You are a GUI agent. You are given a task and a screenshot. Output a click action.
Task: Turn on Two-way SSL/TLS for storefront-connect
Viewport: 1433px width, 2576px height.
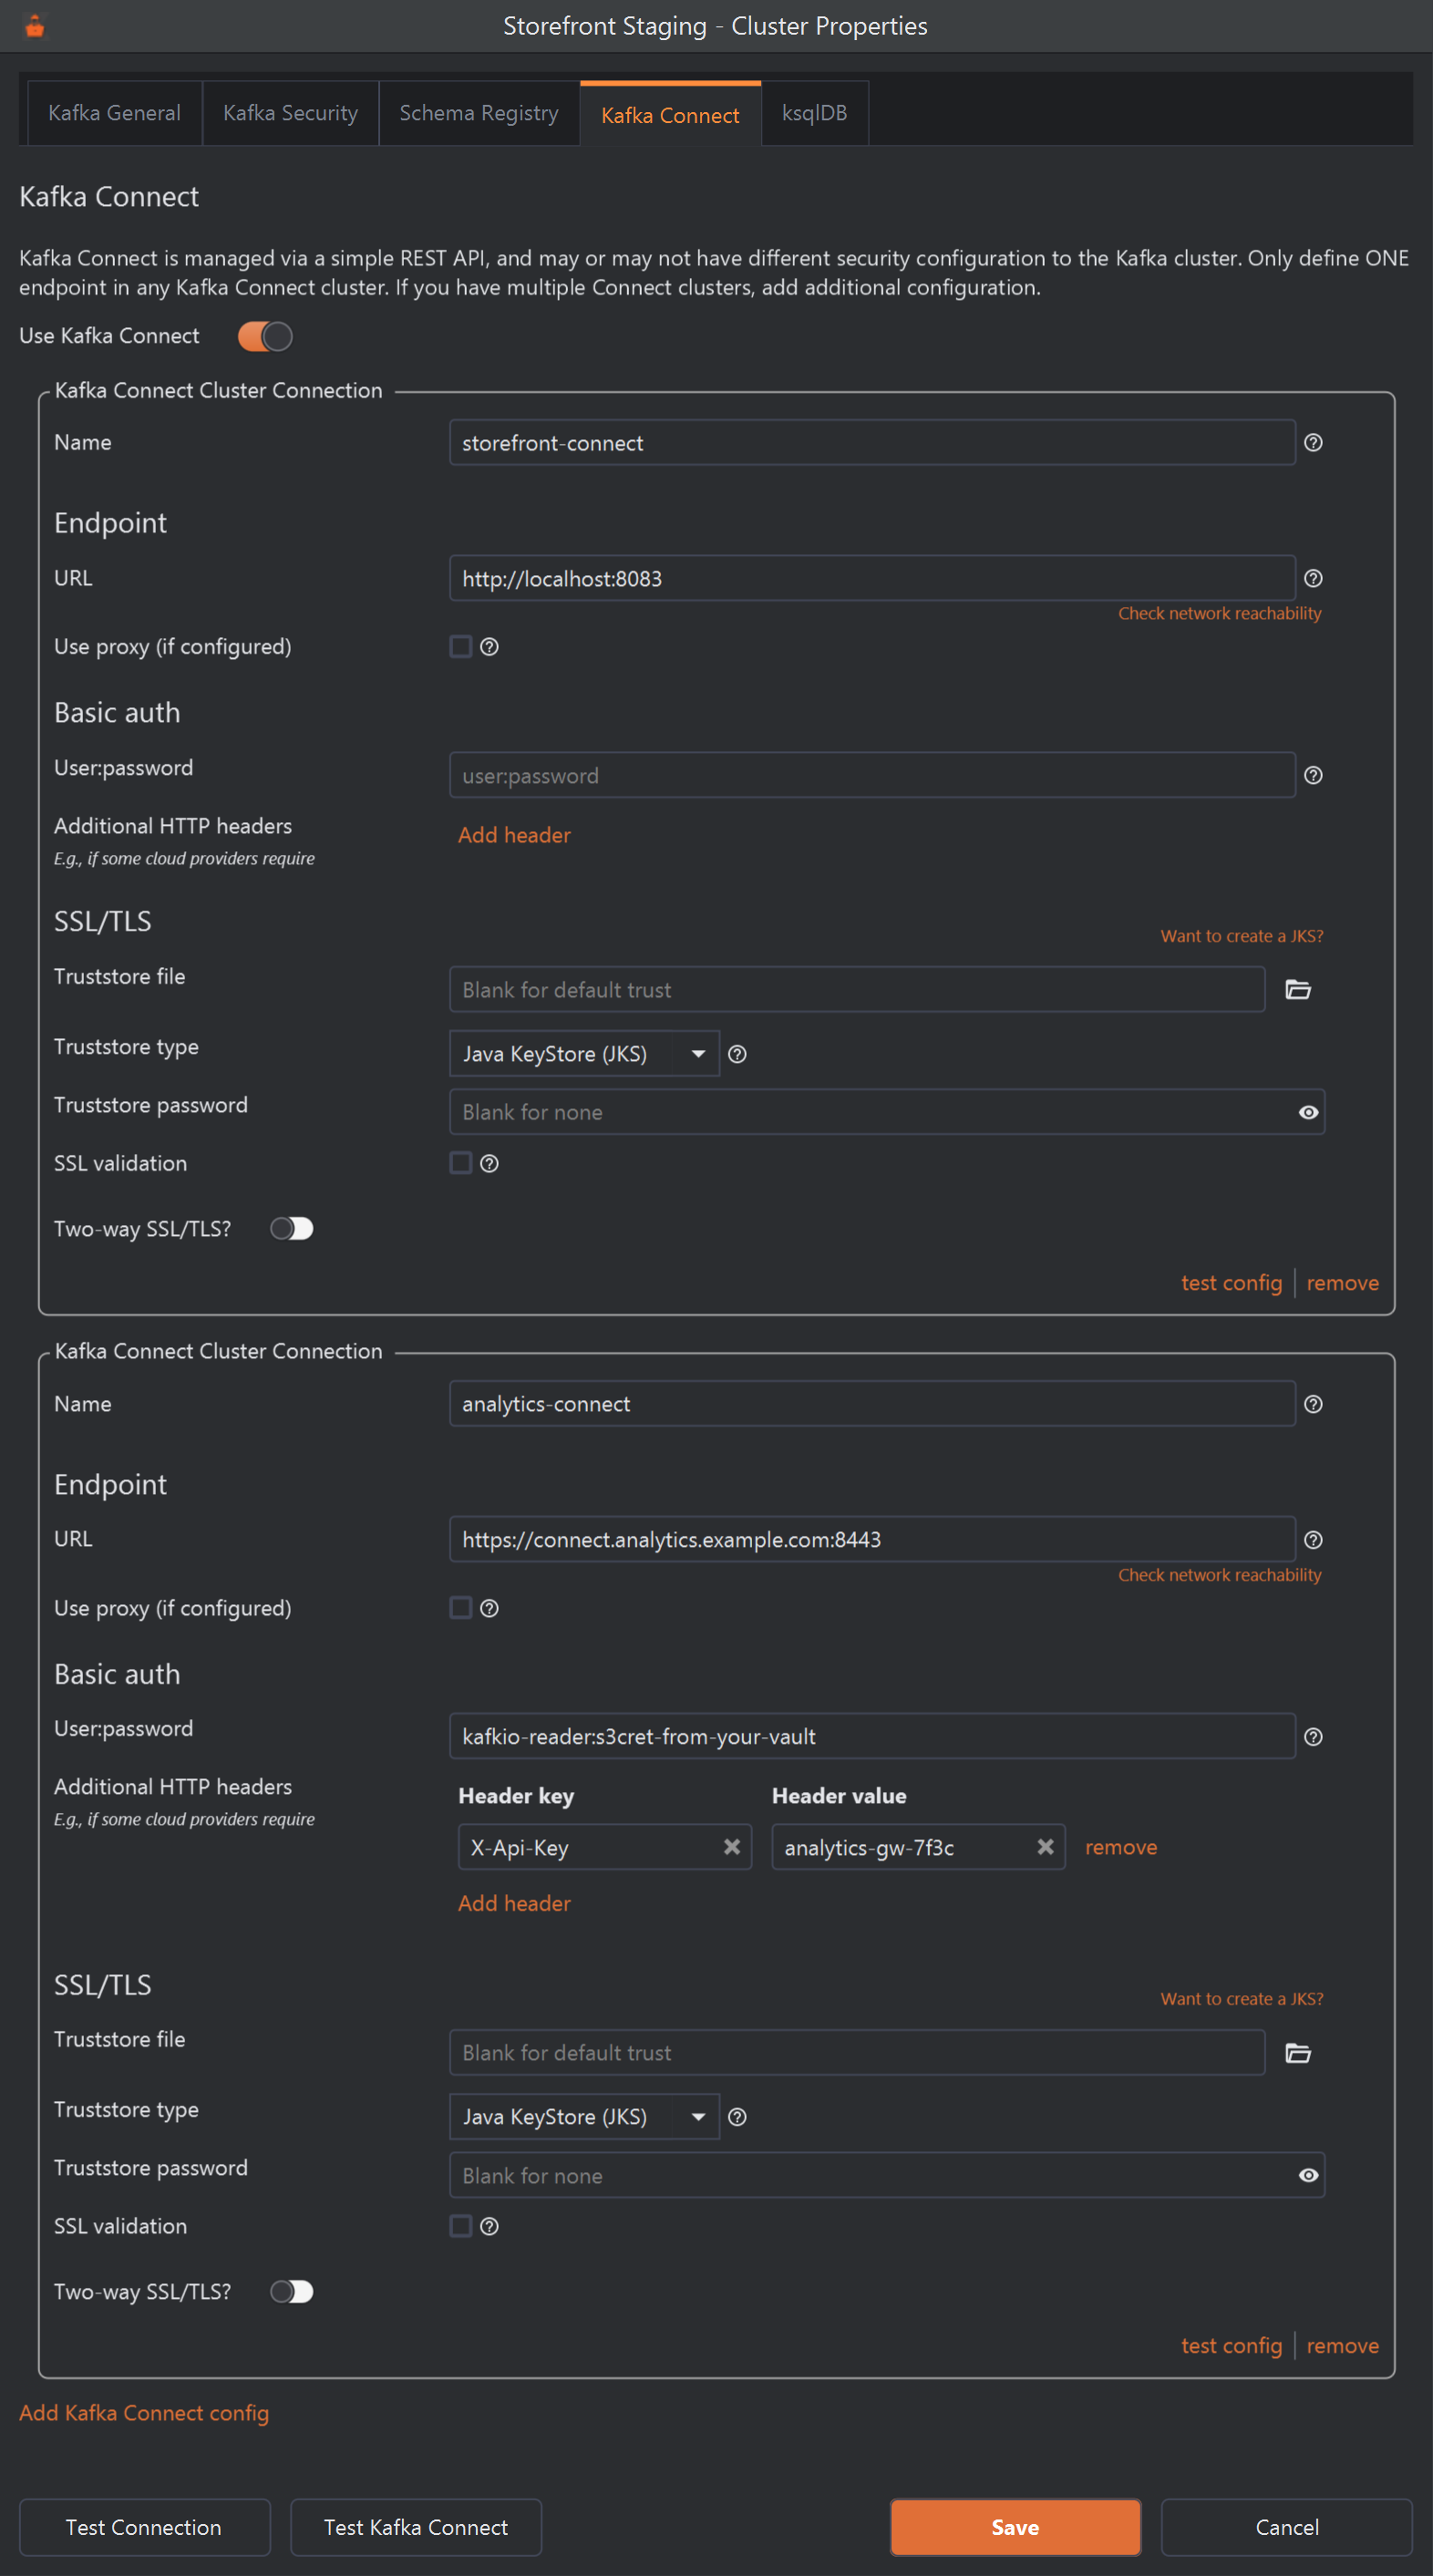(x=292, y=1228)
